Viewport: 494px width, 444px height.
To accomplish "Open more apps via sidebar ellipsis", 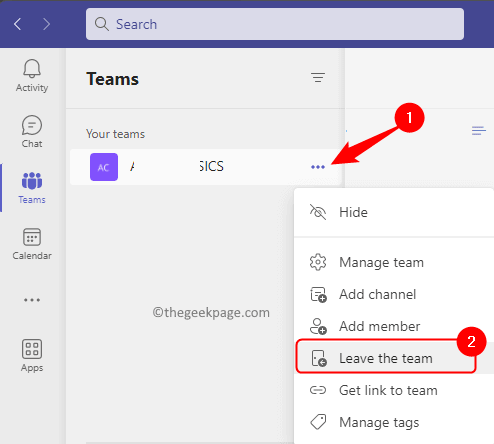I will [x=32, y=300].
